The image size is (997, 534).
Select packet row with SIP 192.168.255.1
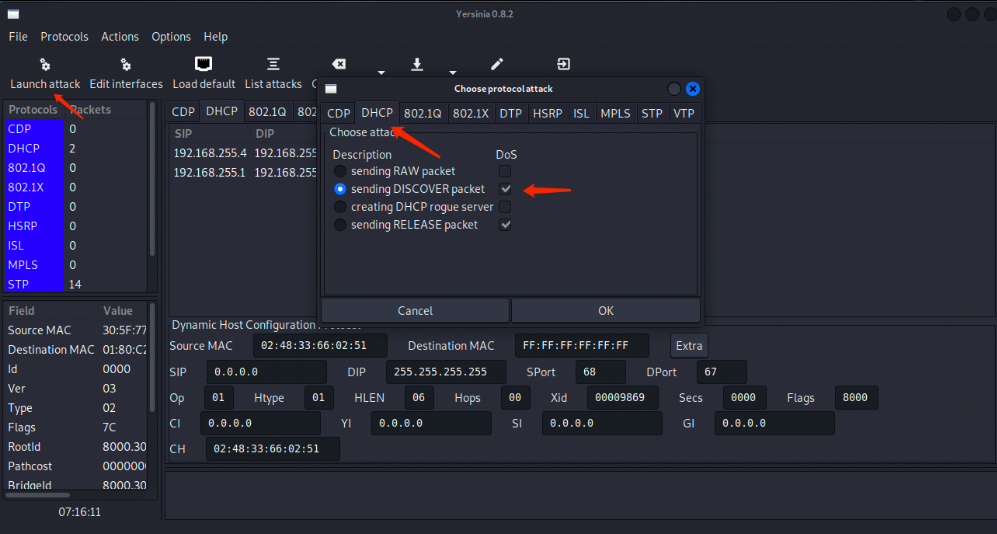[x=245, y=172]
